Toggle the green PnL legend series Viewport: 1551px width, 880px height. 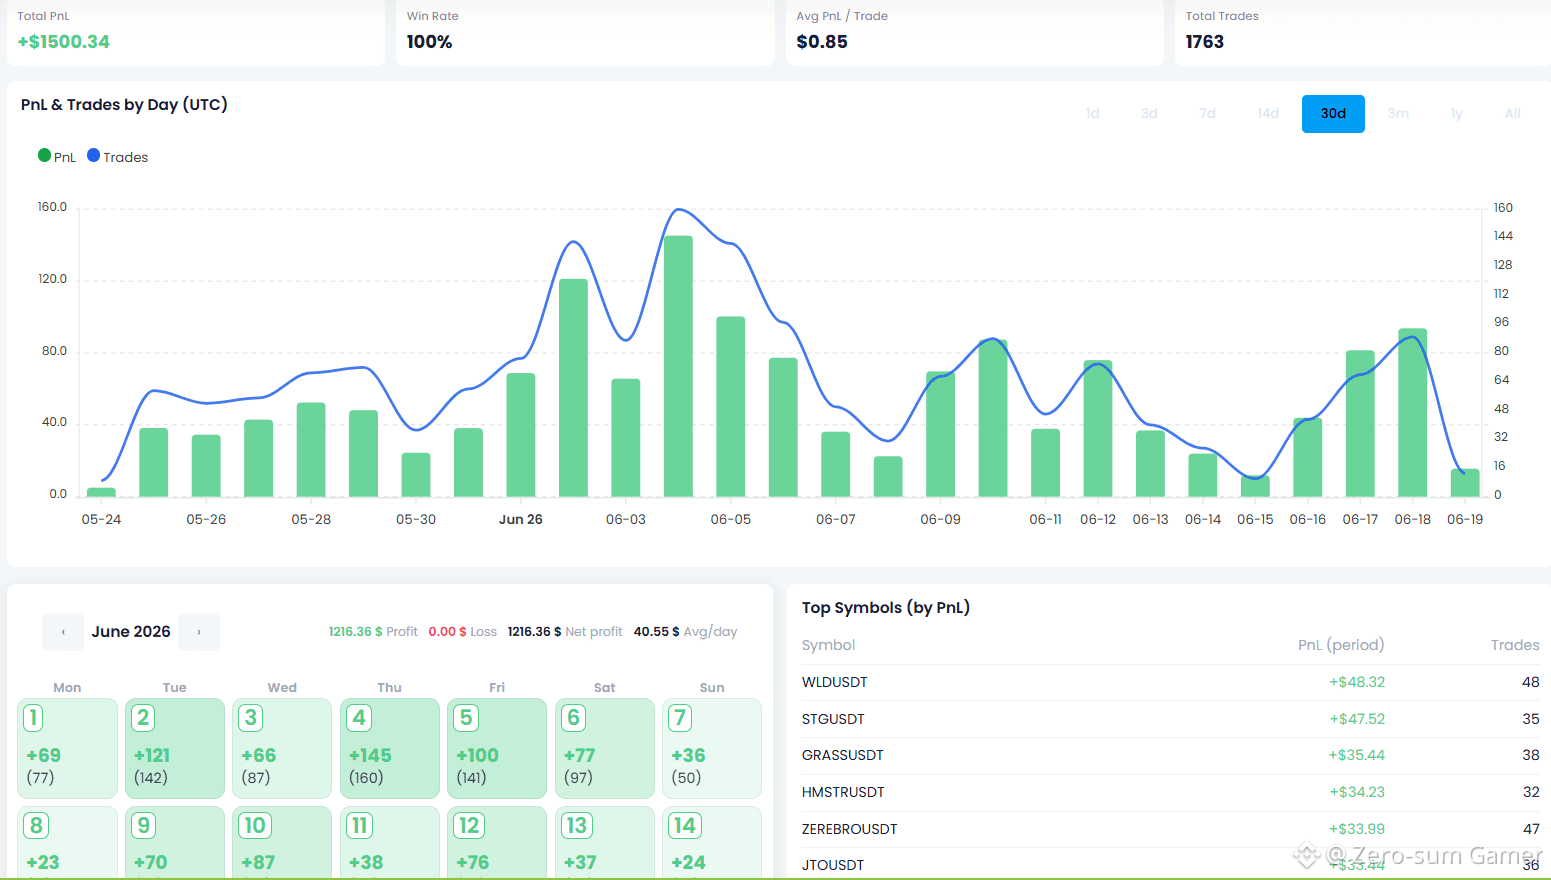tap(57, 157)
